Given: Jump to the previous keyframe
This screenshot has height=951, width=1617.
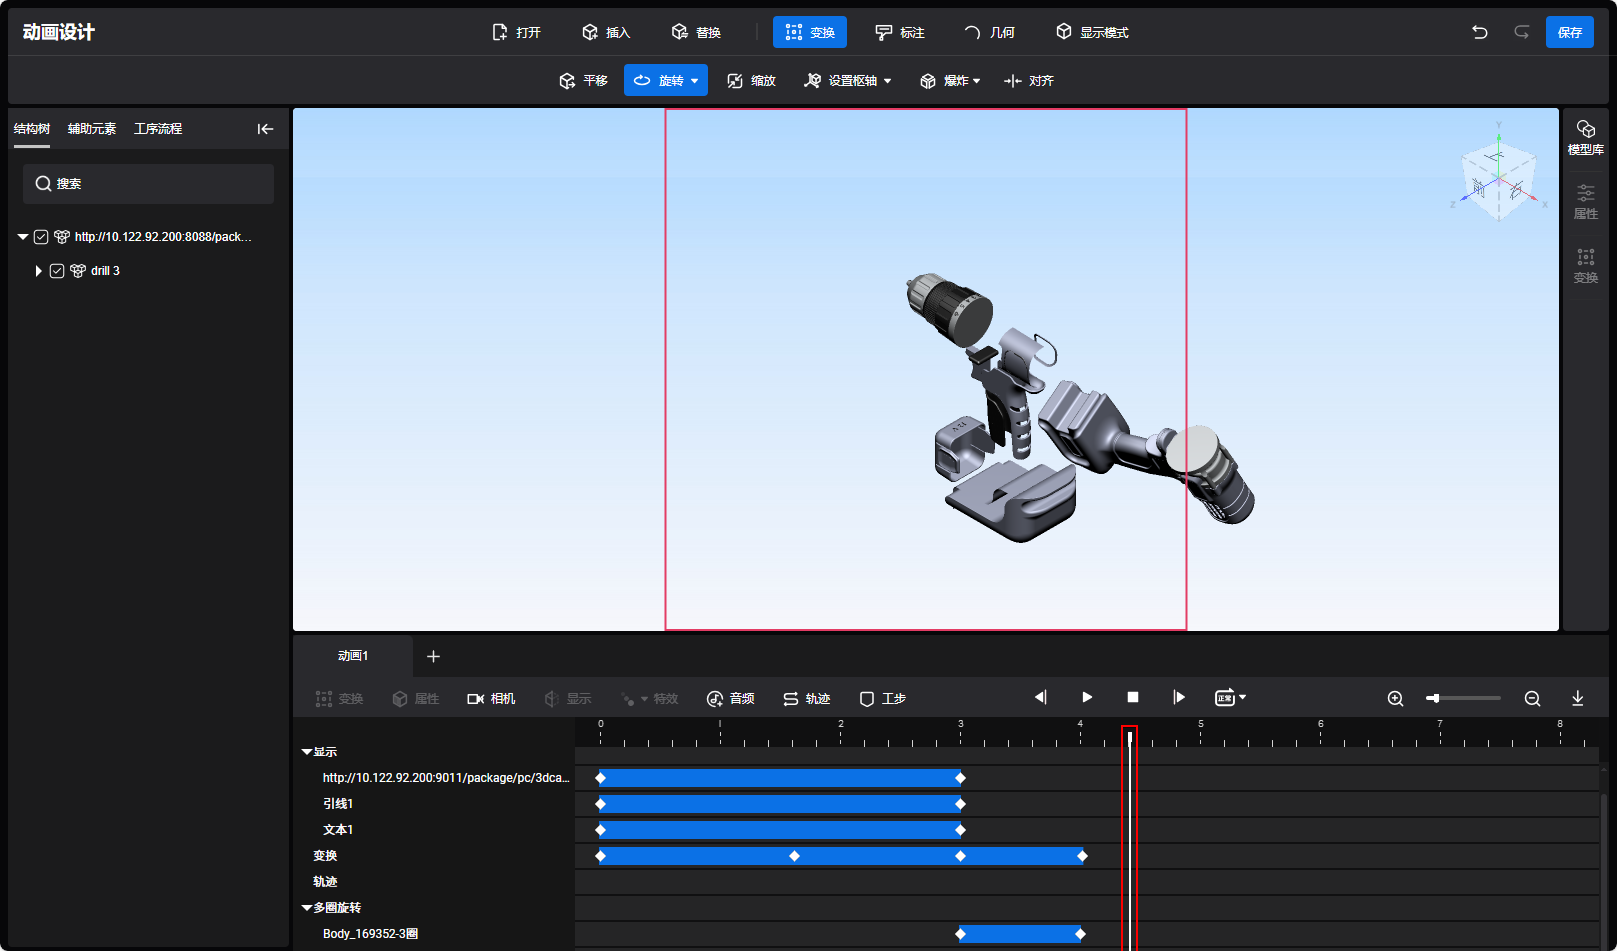Looking at the screenshot, I should pyautogui.click(x=1041, y=697).
